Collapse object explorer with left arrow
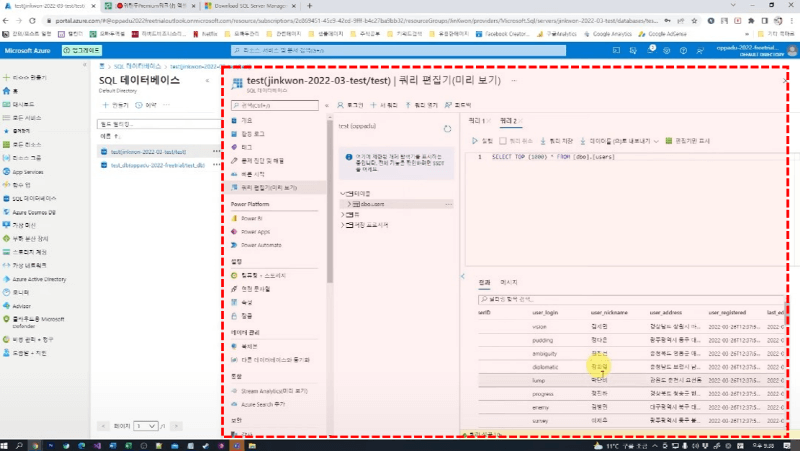800x451 pixels. coord(463,276)
